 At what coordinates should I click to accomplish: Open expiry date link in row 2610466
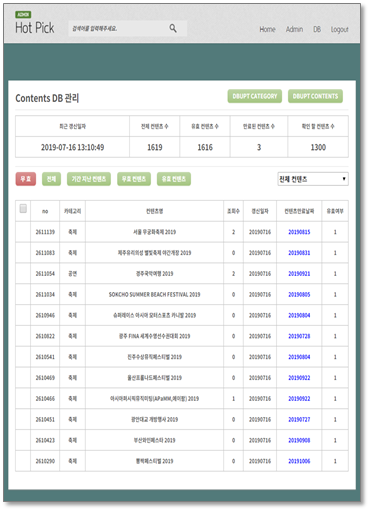pyautogui.click(x=299, y=399)
